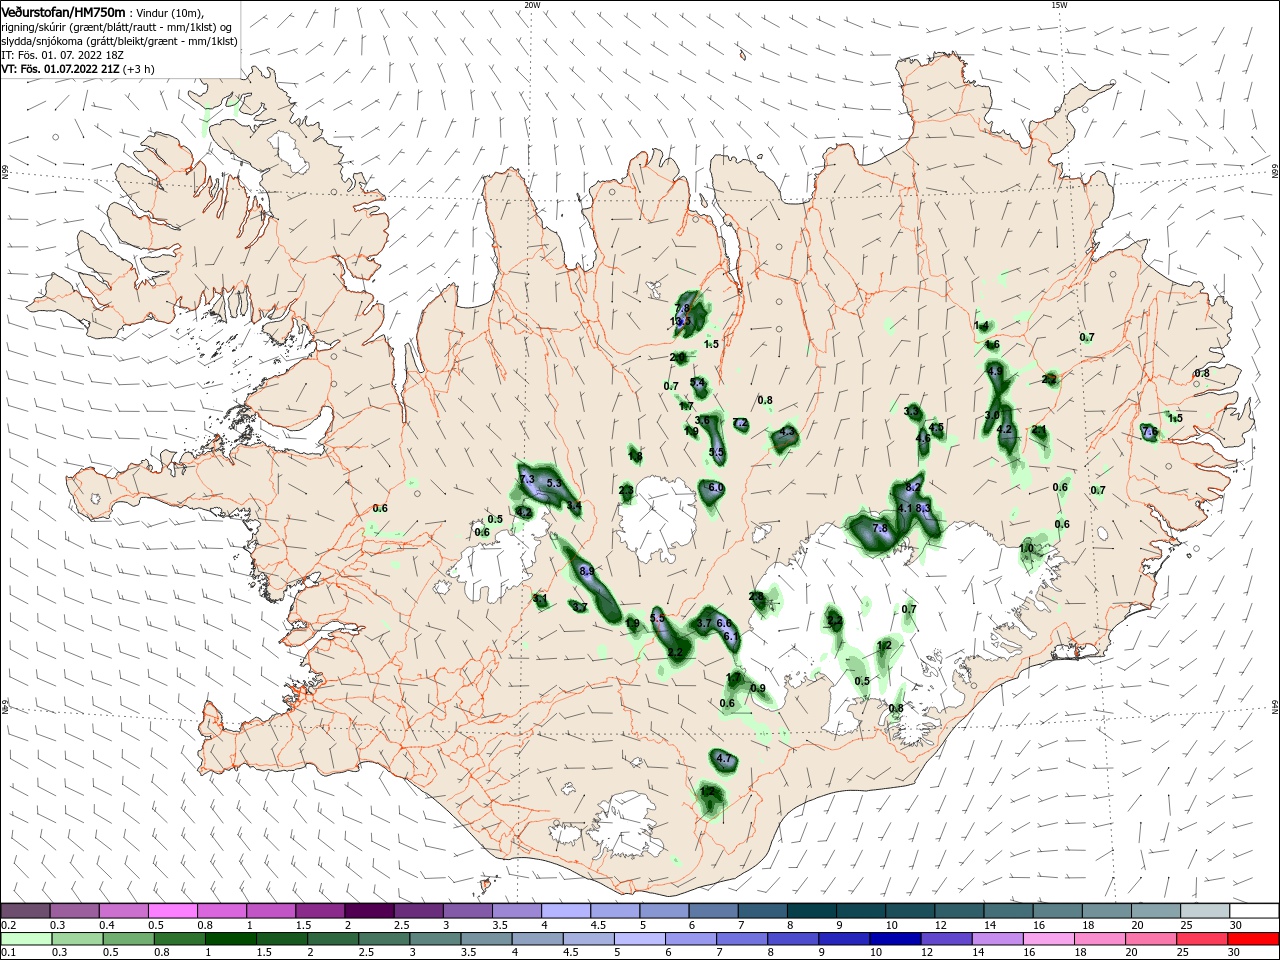Screen dimensions: 1280x960
Task: Select the 0.5 magenta swatch in the snow scale
Action: (x=172, y=911)
